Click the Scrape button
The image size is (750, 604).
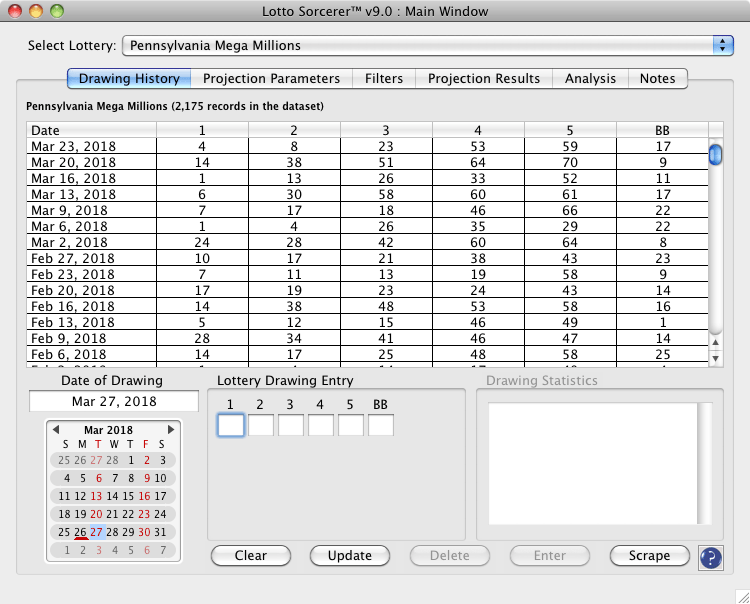click(x=649, y=555)
